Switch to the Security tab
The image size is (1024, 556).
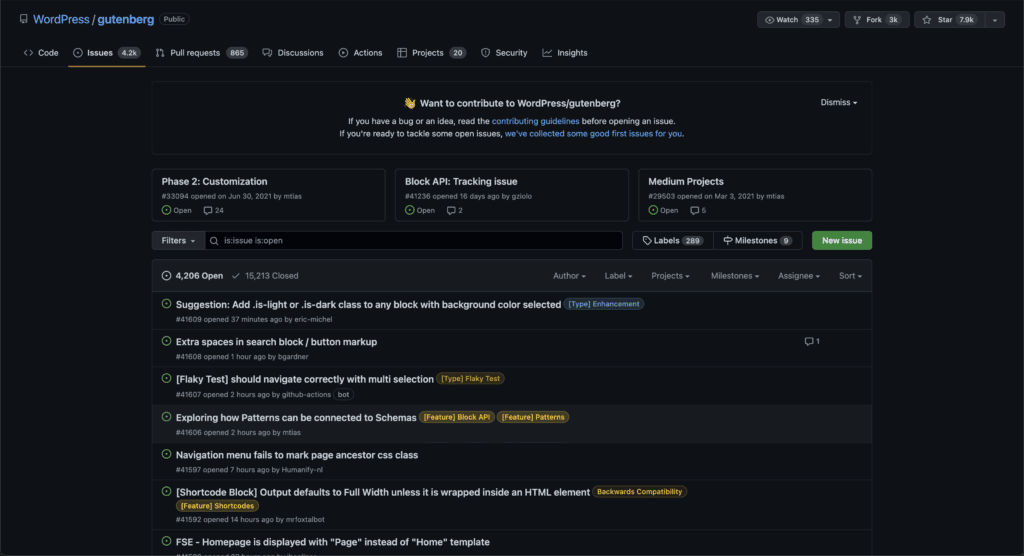pos(504,53)
